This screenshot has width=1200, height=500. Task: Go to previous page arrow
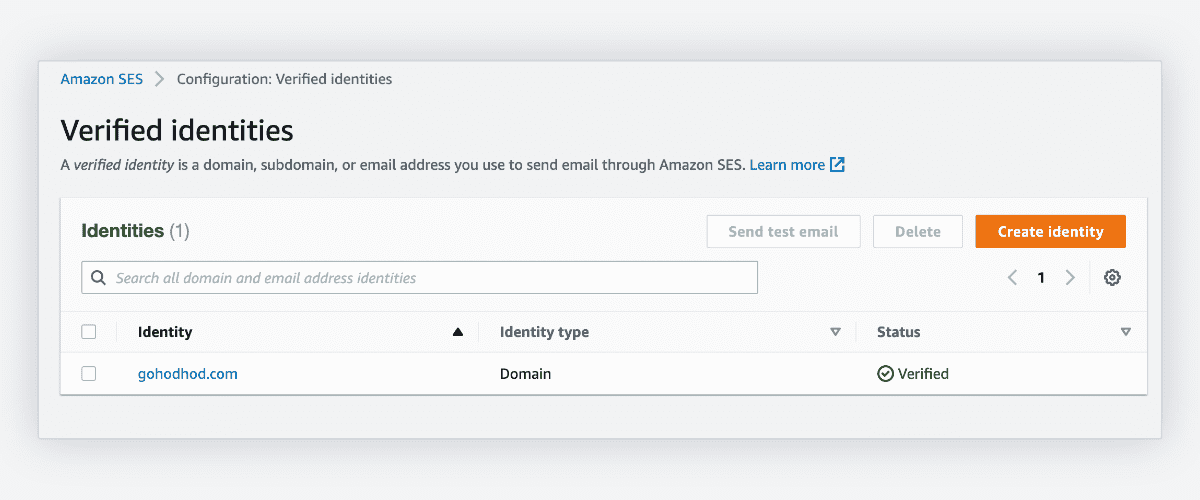click(1012, 278)
